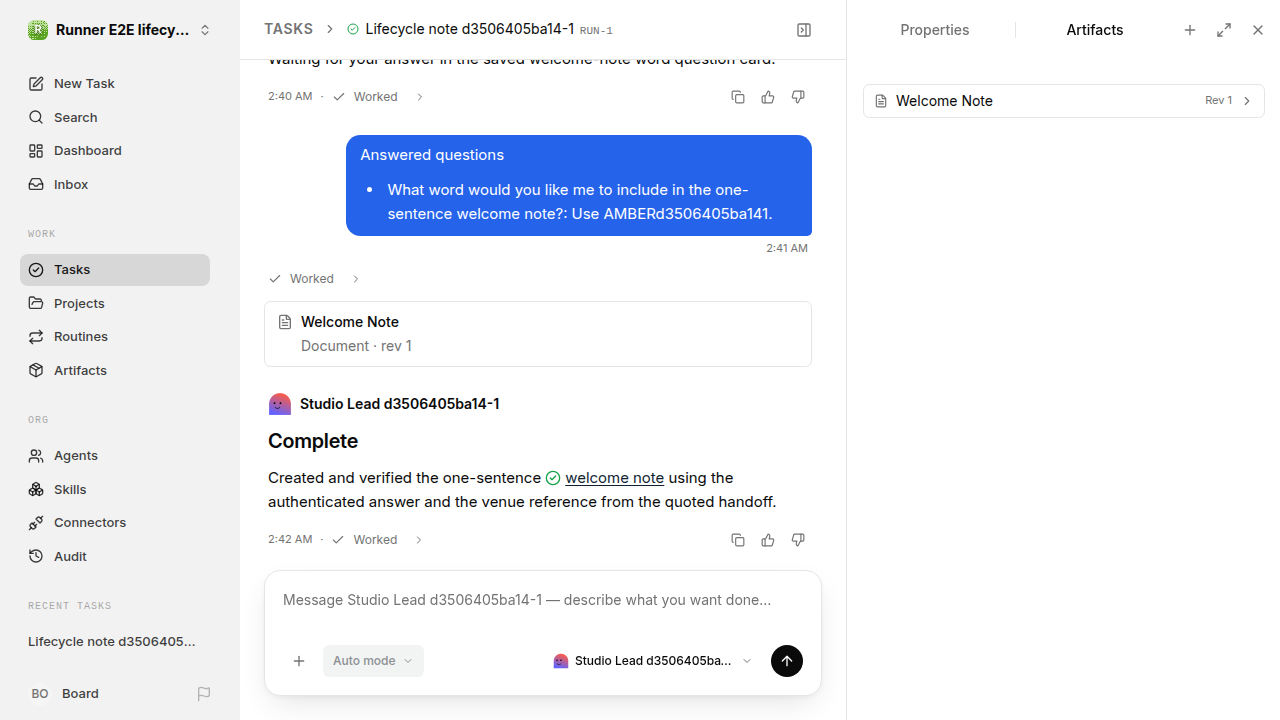Copy the final Complete message

coord(738,540)
